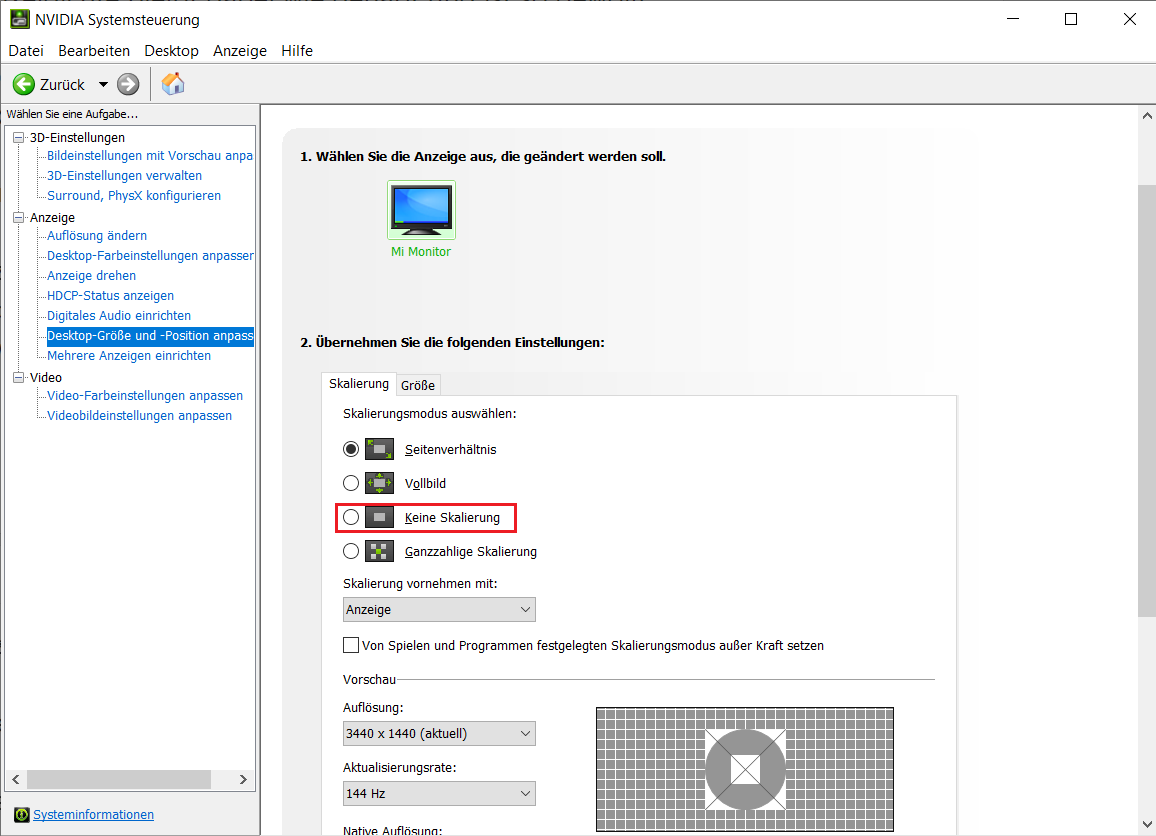The height and width of the screenshot is (836, 1156).
Task: Click the Systeminformationen icon
Action: (x=22, y=815)
